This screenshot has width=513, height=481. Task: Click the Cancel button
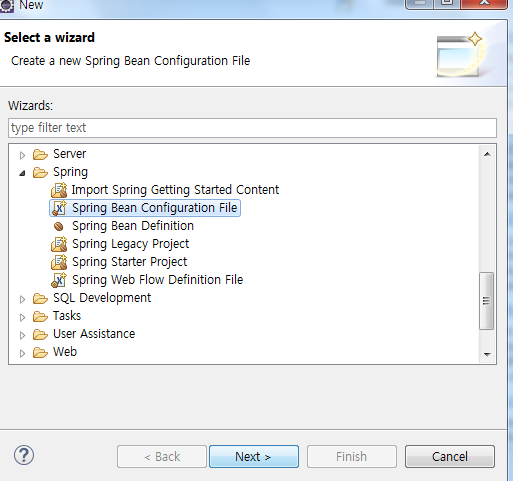[450, 456]
